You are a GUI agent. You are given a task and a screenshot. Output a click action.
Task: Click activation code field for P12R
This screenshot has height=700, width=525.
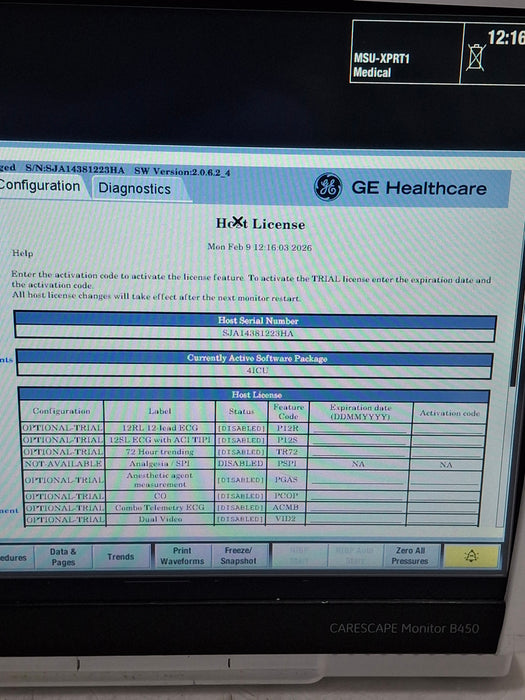click(449, 429)
